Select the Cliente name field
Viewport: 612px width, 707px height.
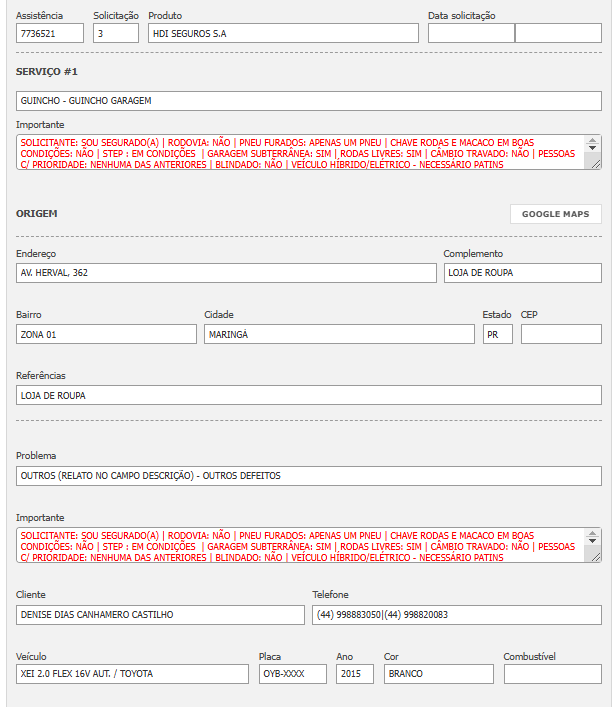click(x=160, y=614)
